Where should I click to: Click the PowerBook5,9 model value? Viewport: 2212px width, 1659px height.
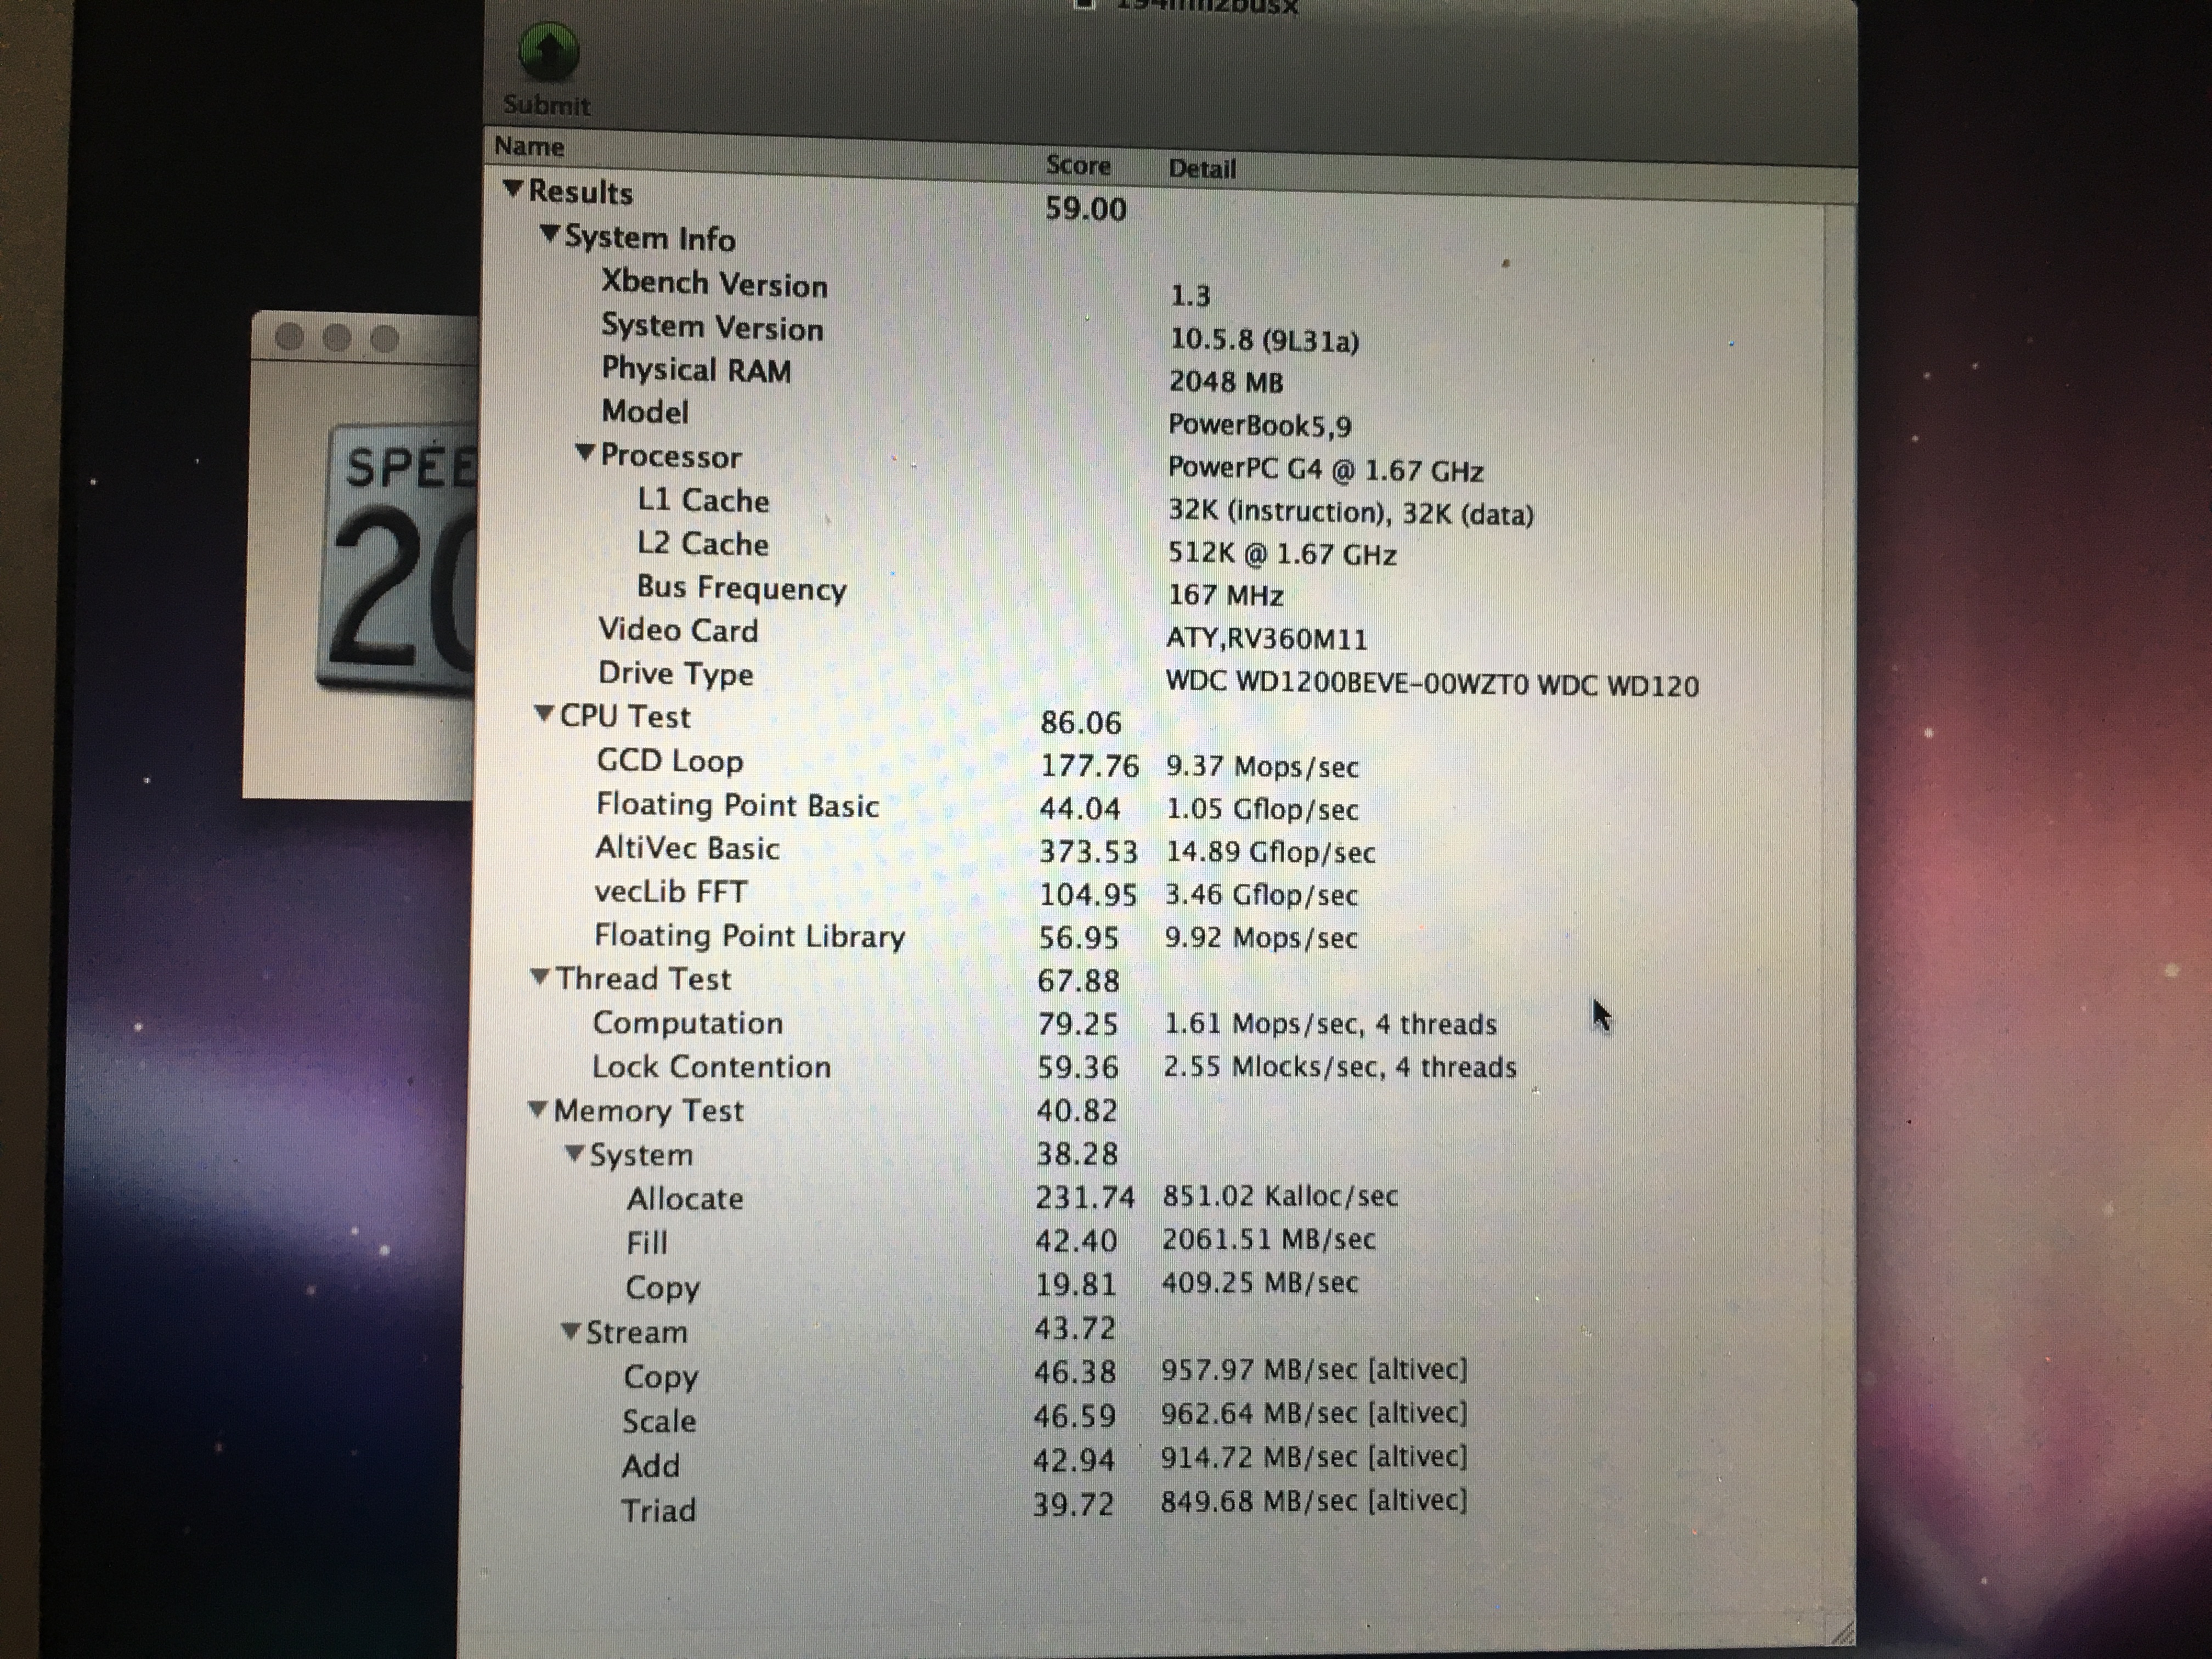point(1259,426)
